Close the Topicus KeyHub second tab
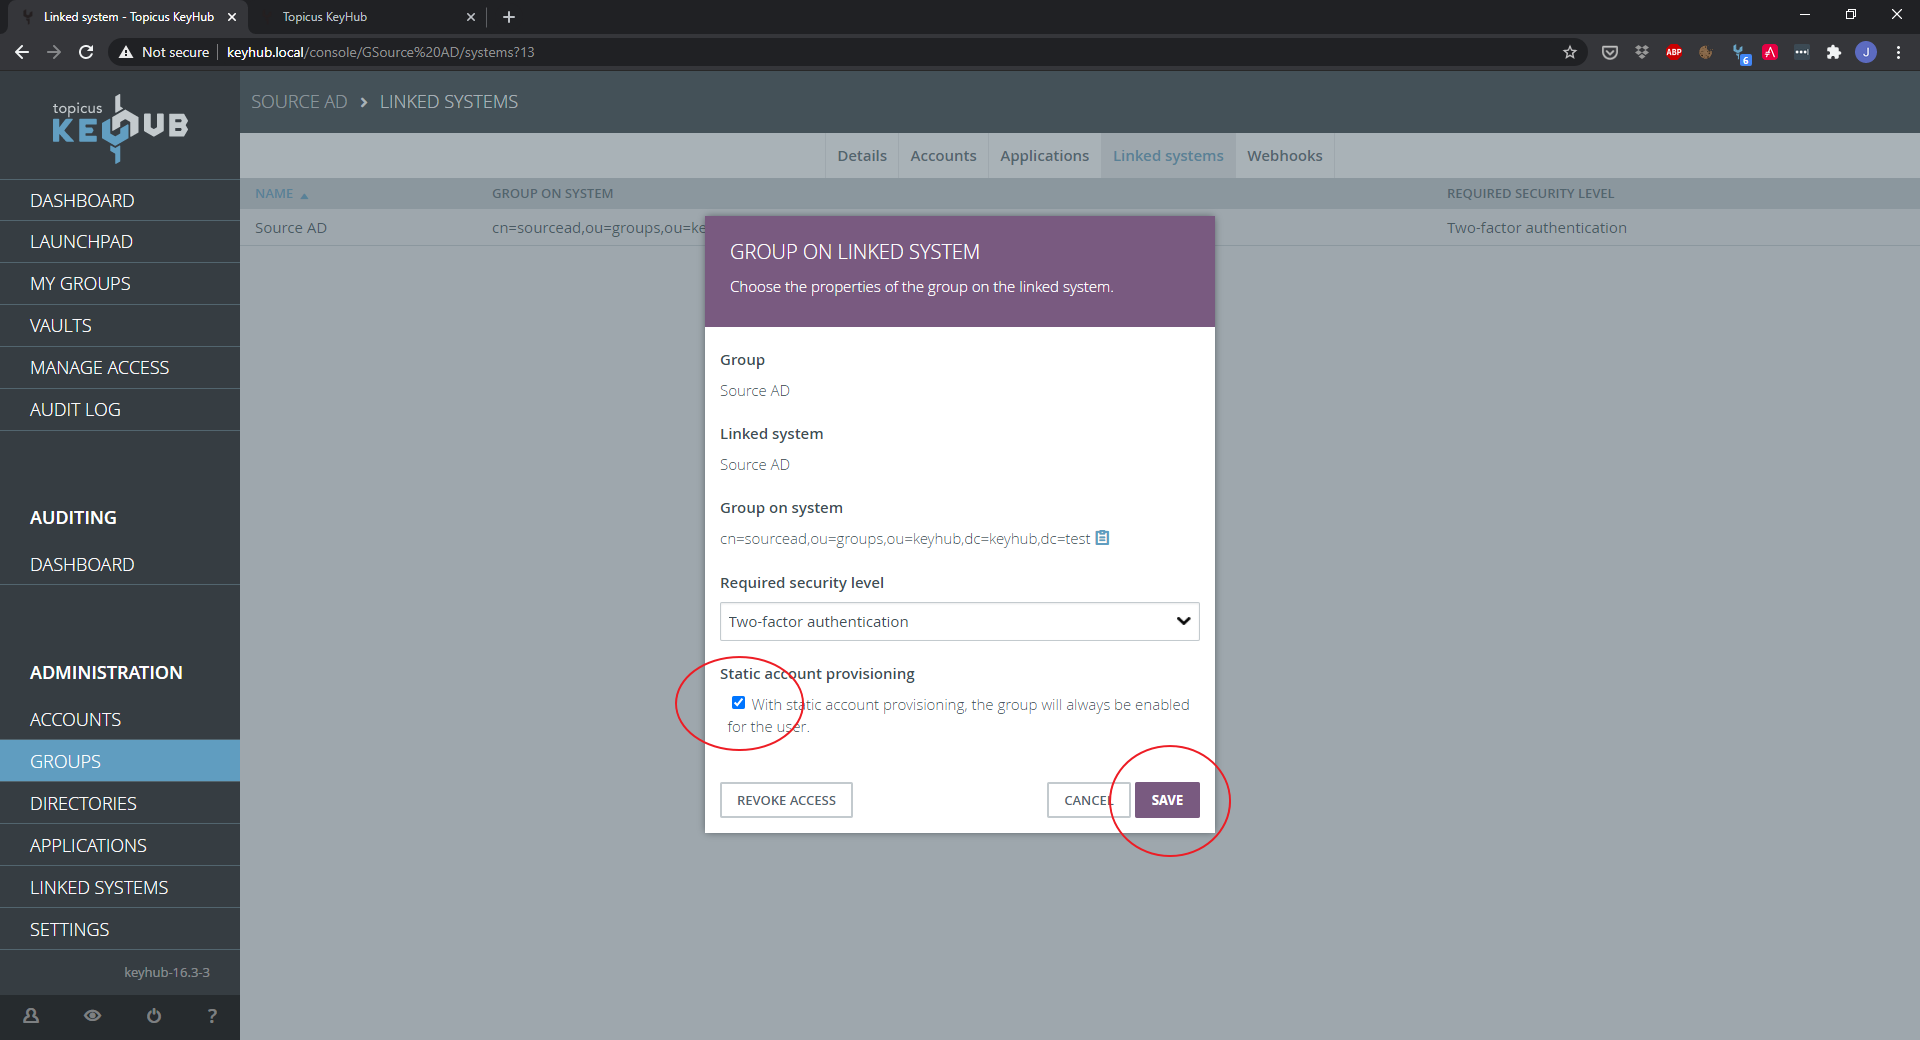This screenshot has height=1040, width=1920. pyautogui.click(x=471, y=17)
